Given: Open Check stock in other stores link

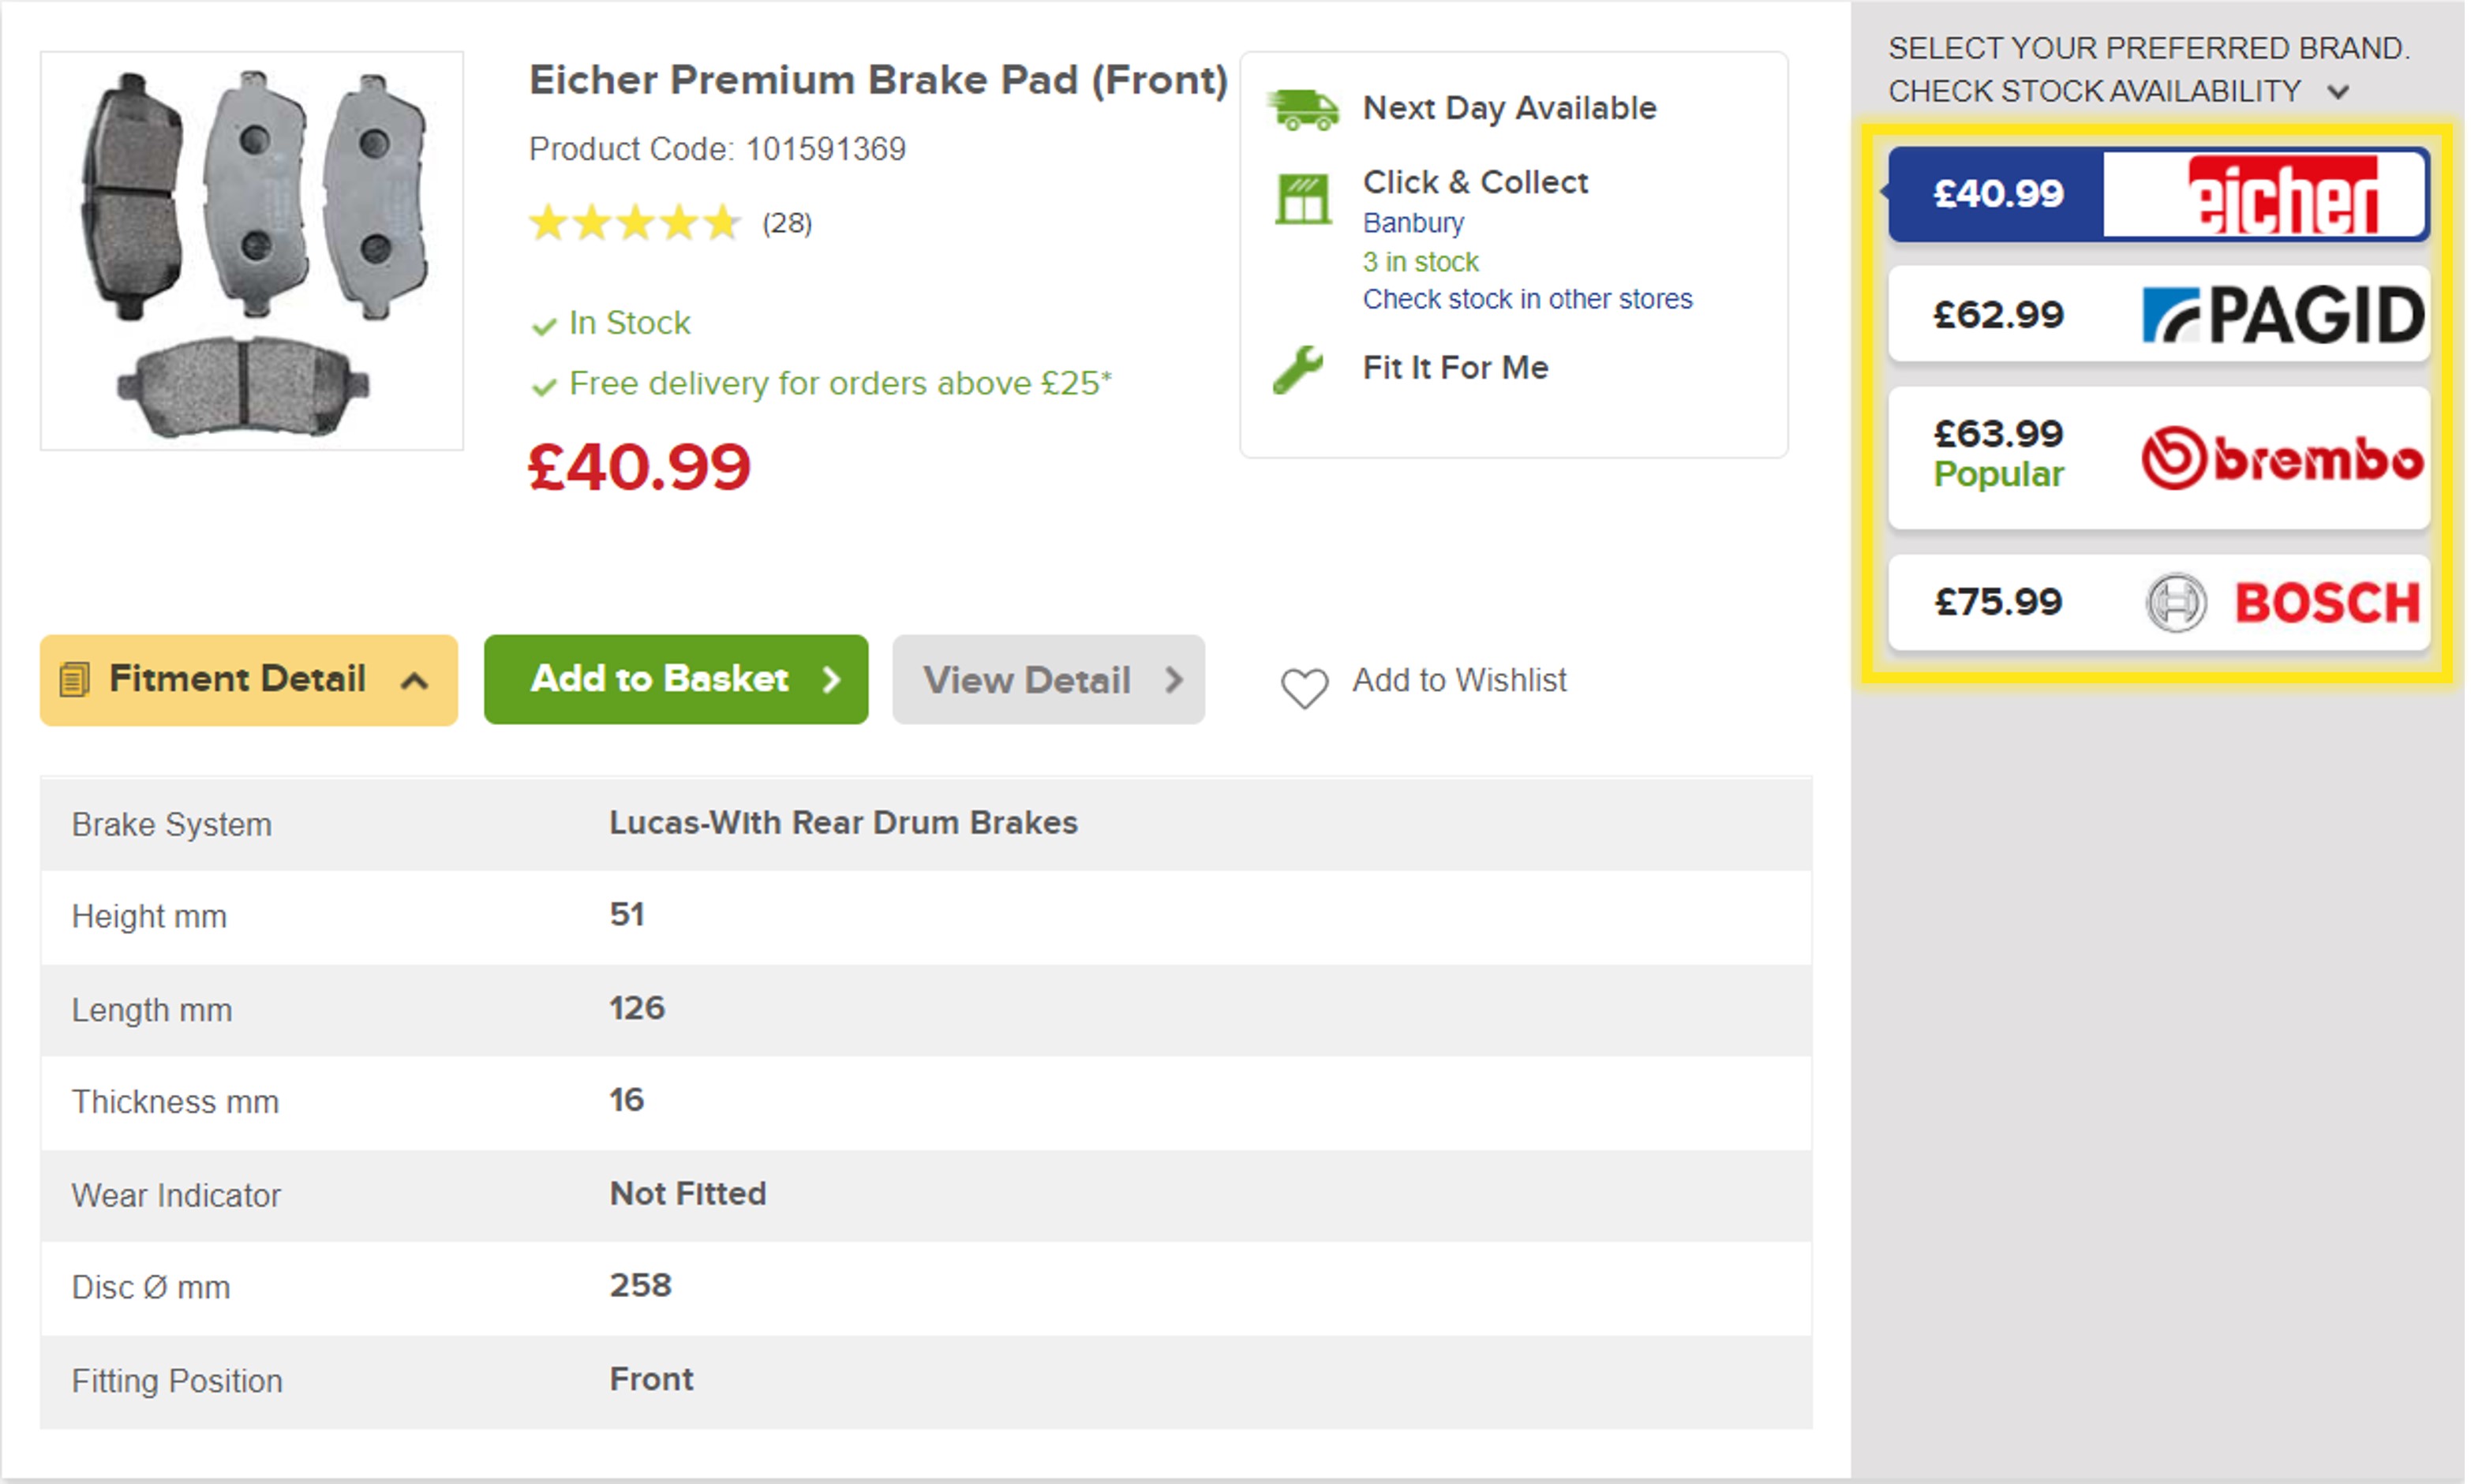Looking at the screenshot, I should 1527,298.
